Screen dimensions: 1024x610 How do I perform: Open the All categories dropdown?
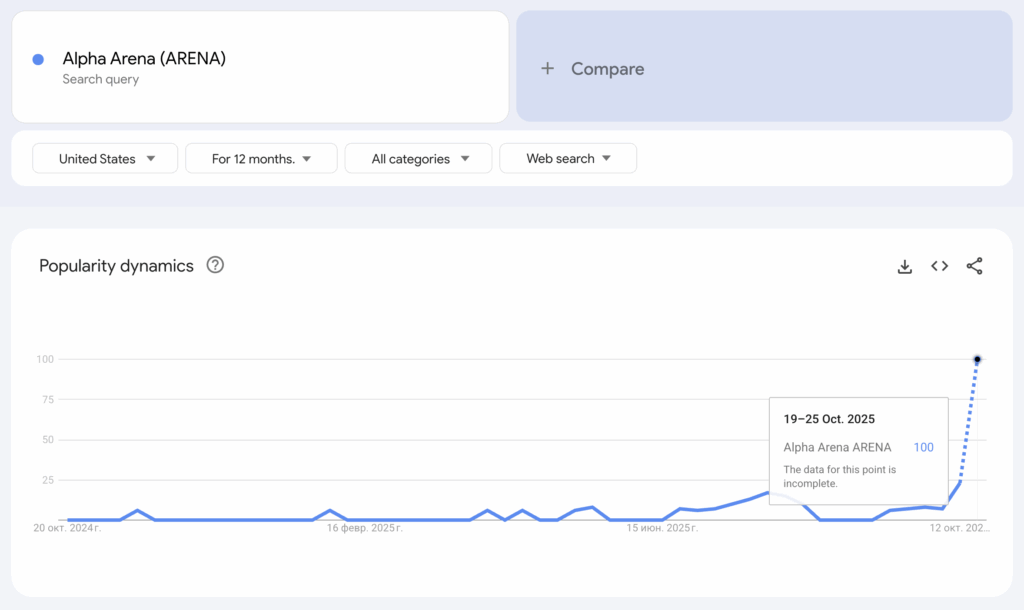418,158
